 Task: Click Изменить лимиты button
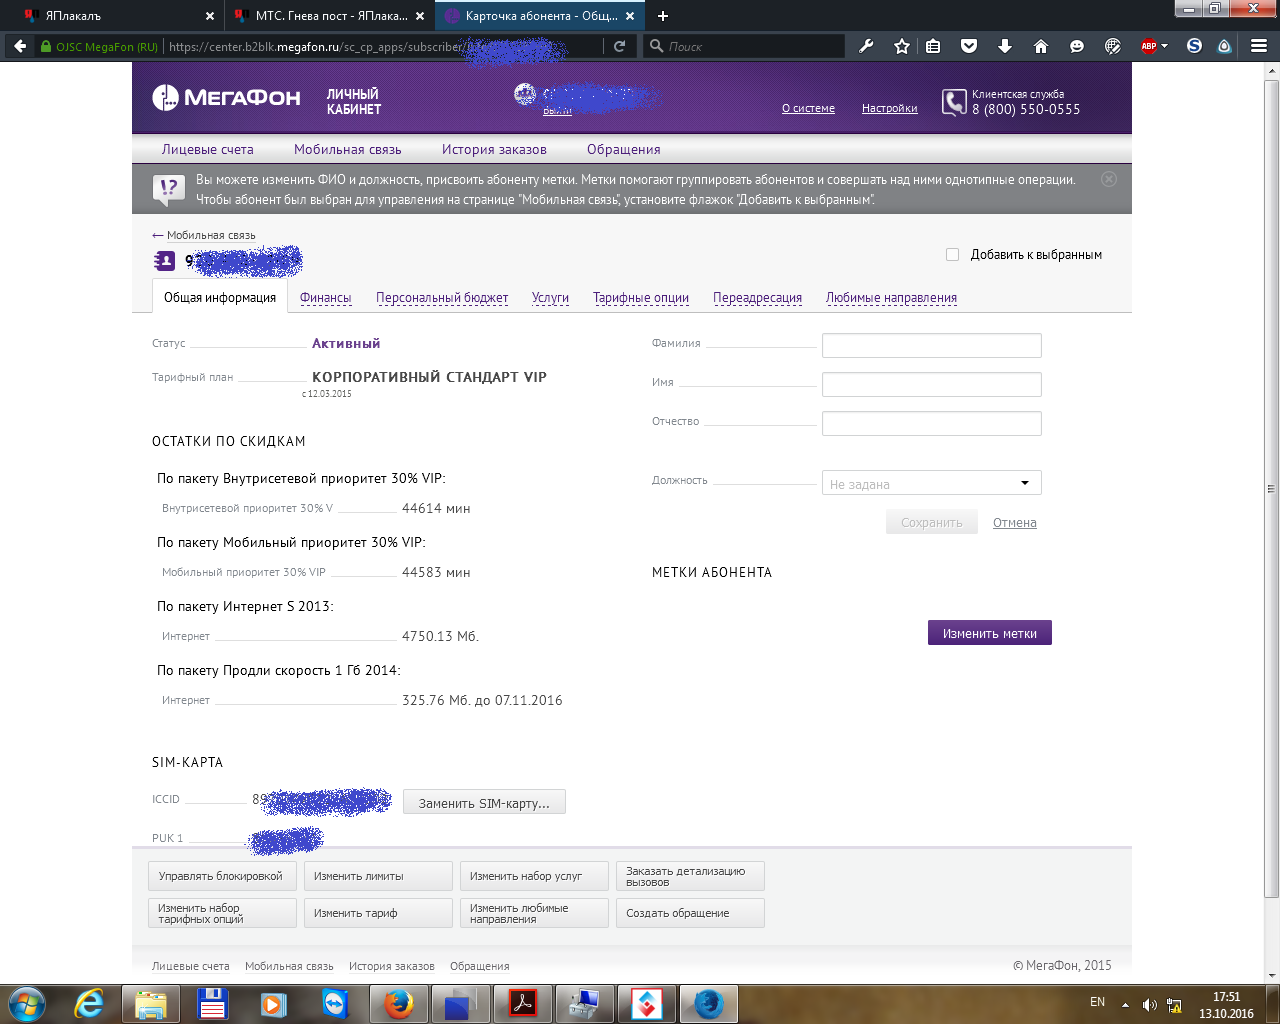pyautogui.click(x=378, y=876)
